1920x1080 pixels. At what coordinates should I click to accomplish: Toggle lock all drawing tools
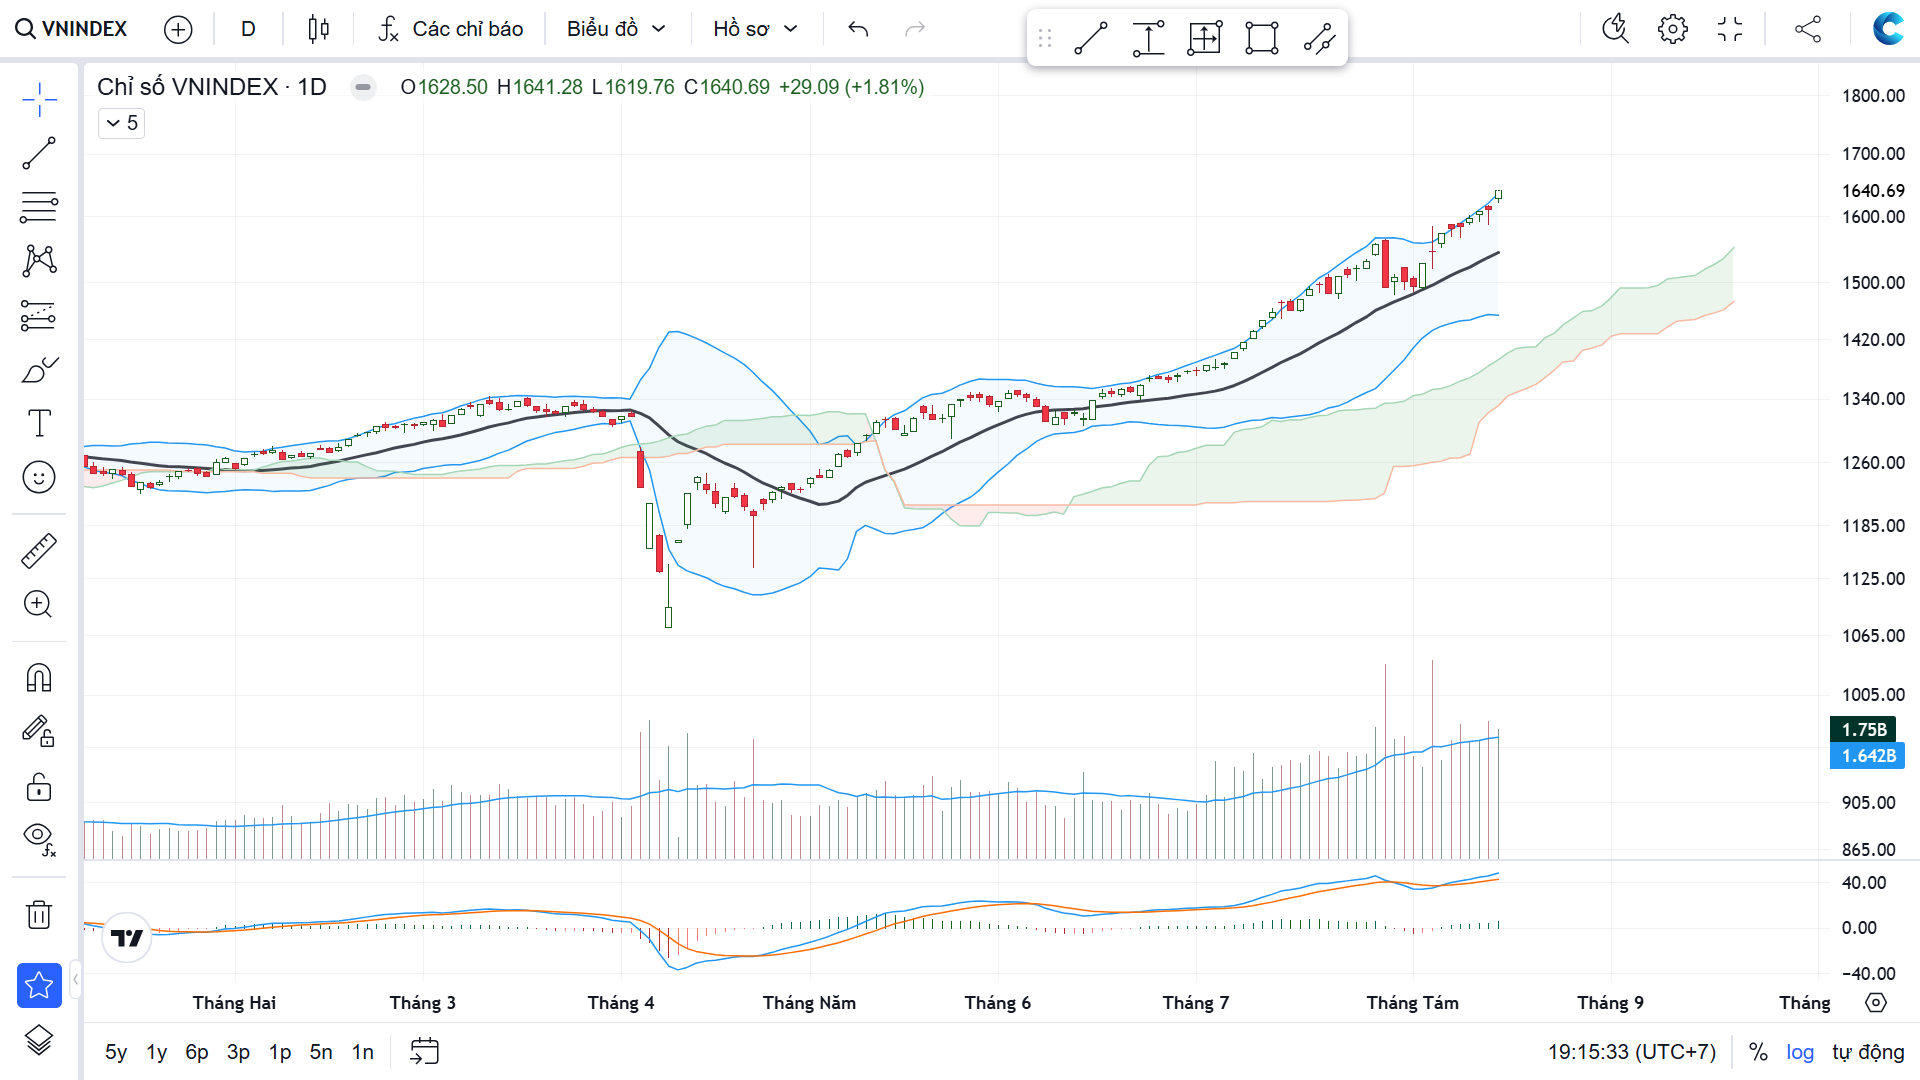pos(39,787)
